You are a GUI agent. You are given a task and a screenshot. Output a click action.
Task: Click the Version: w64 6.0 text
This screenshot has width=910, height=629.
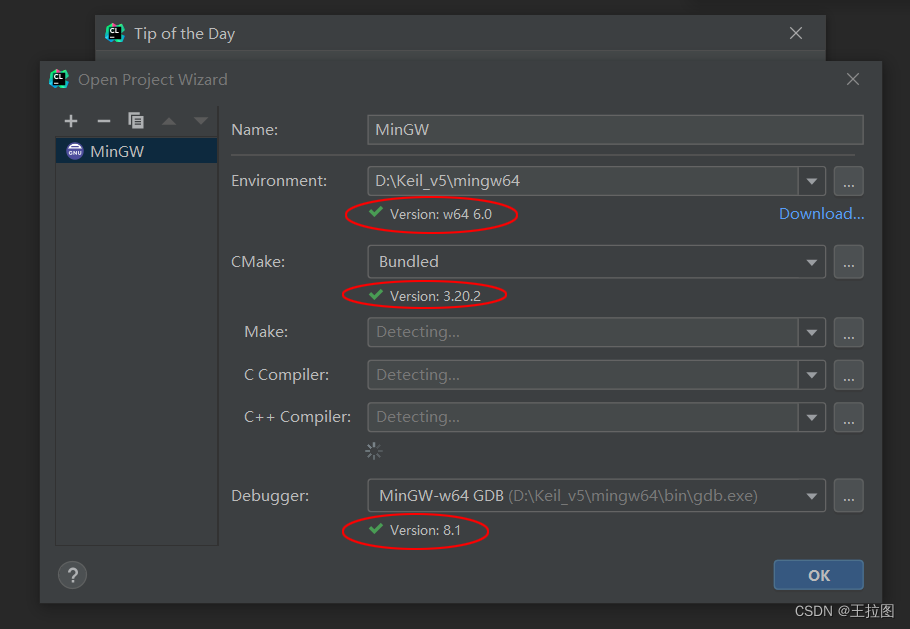tap(440, 214)
